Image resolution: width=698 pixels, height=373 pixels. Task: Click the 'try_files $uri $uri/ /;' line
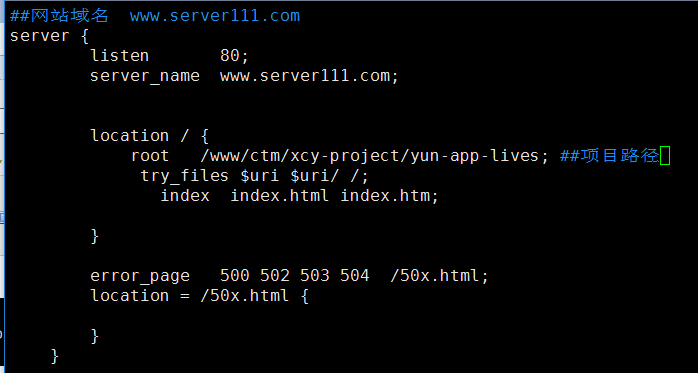[255, 176]
